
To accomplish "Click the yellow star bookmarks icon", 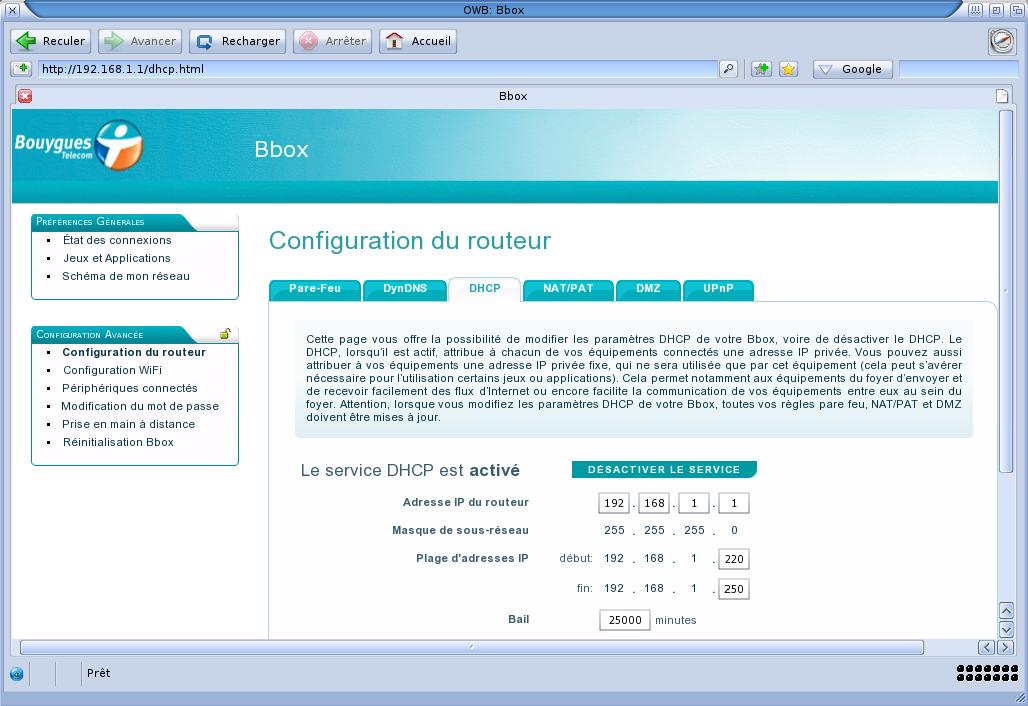I will click(x=788, y=69).
